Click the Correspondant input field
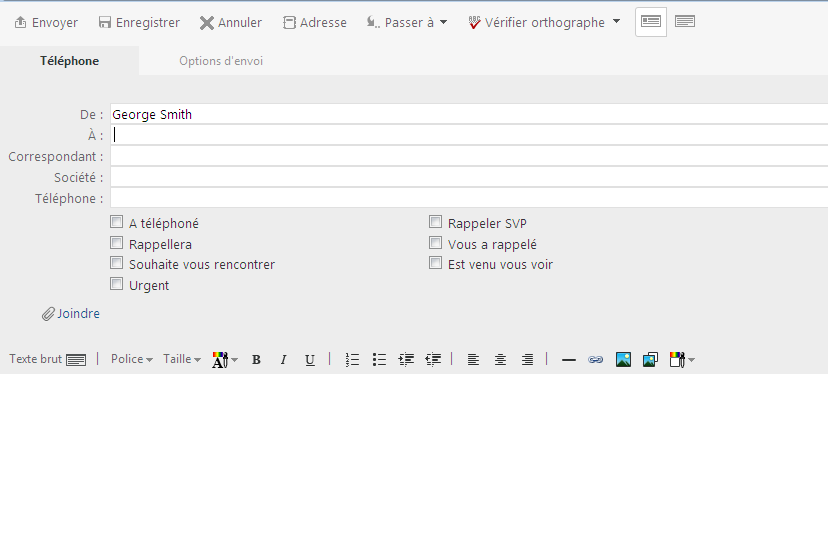 [x=469, y=156]
